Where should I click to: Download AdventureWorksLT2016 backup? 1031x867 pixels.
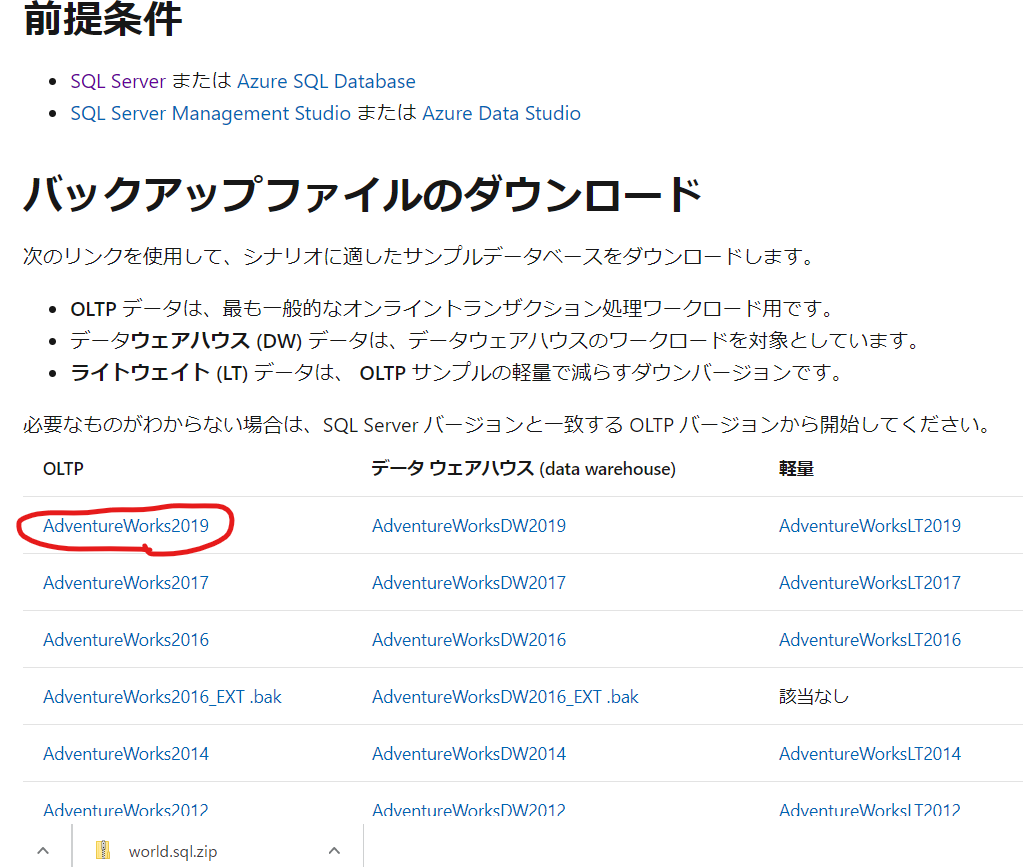coord(870,640)
